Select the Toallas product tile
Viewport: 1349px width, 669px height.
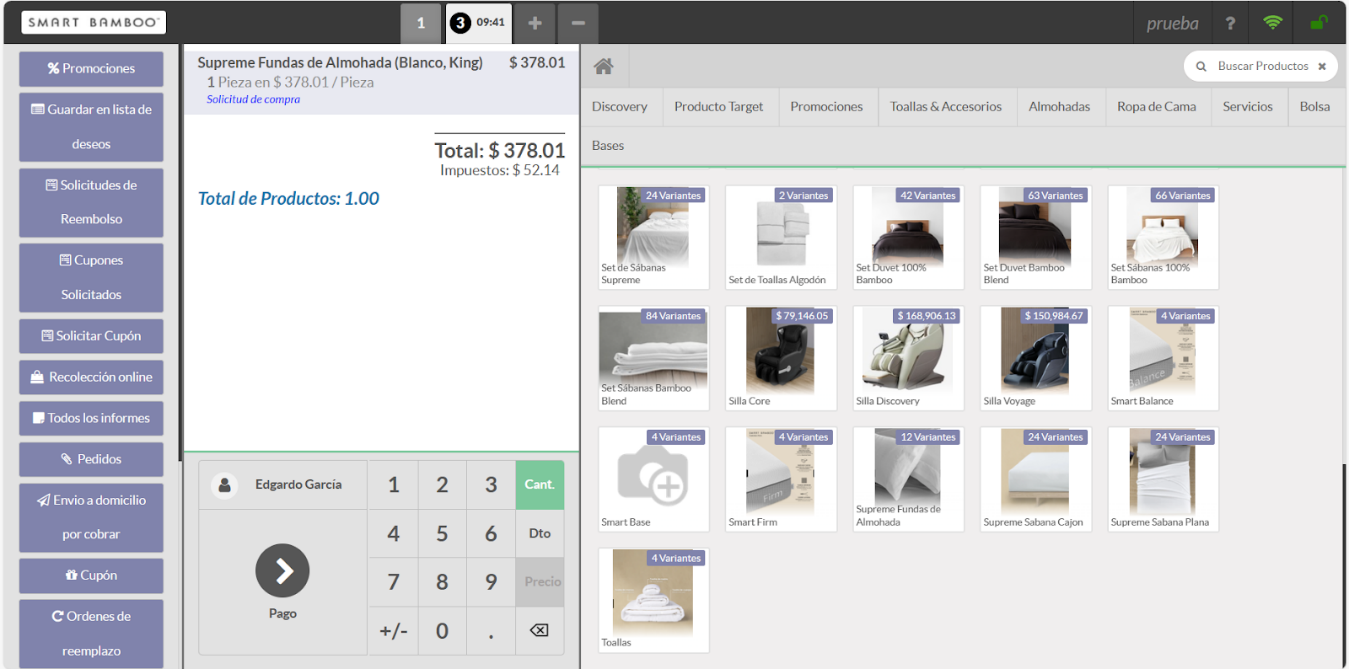coord(654,600)
